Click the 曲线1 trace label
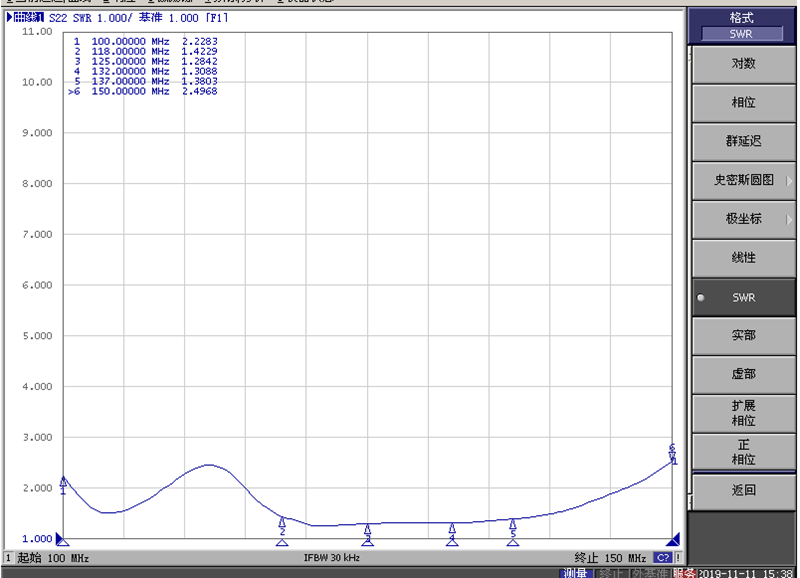Image resolution: width=800 pixels, height=578 pixels. pyautogui.click(x=28, y=18)
